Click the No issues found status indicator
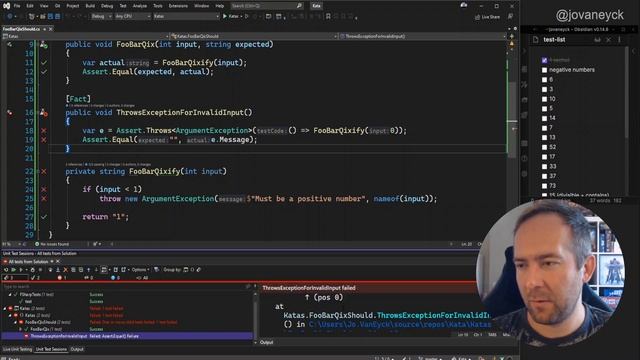Image resolution: width=640 pixels, height=360 pixels. coord(52,244)
